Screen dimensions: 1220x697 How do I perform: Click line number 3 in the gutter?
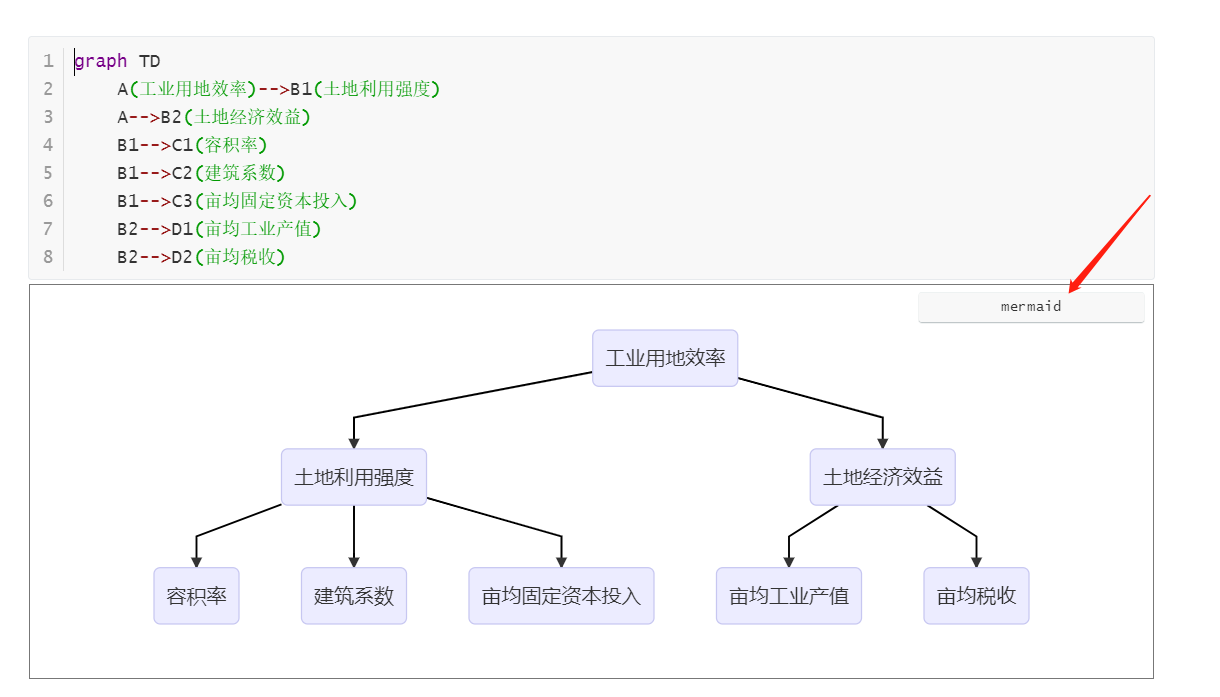point(47,117)
